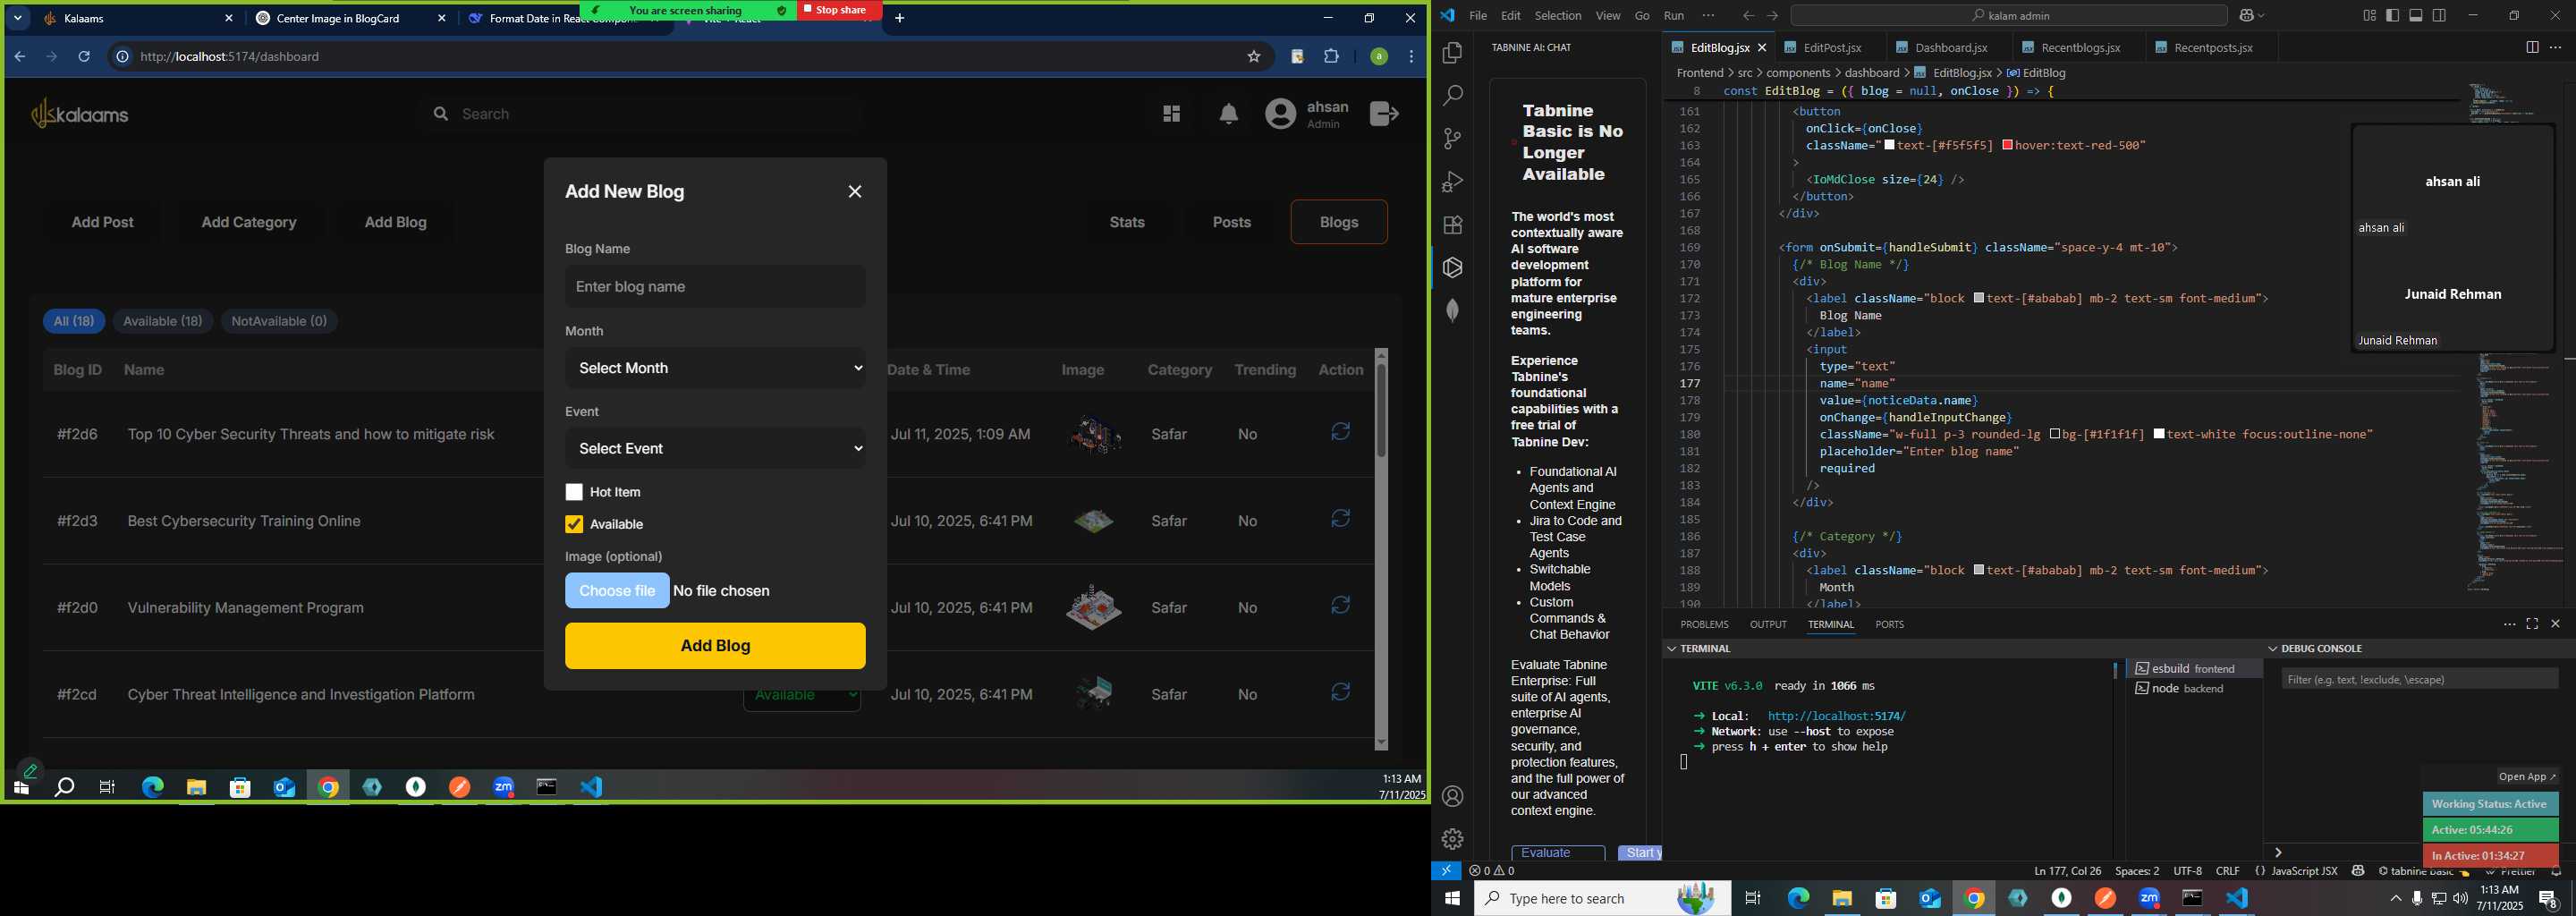The image size is (2576, 916).
Task: Open notifications bell in Kalaams header
Action: pos(1229,114)
